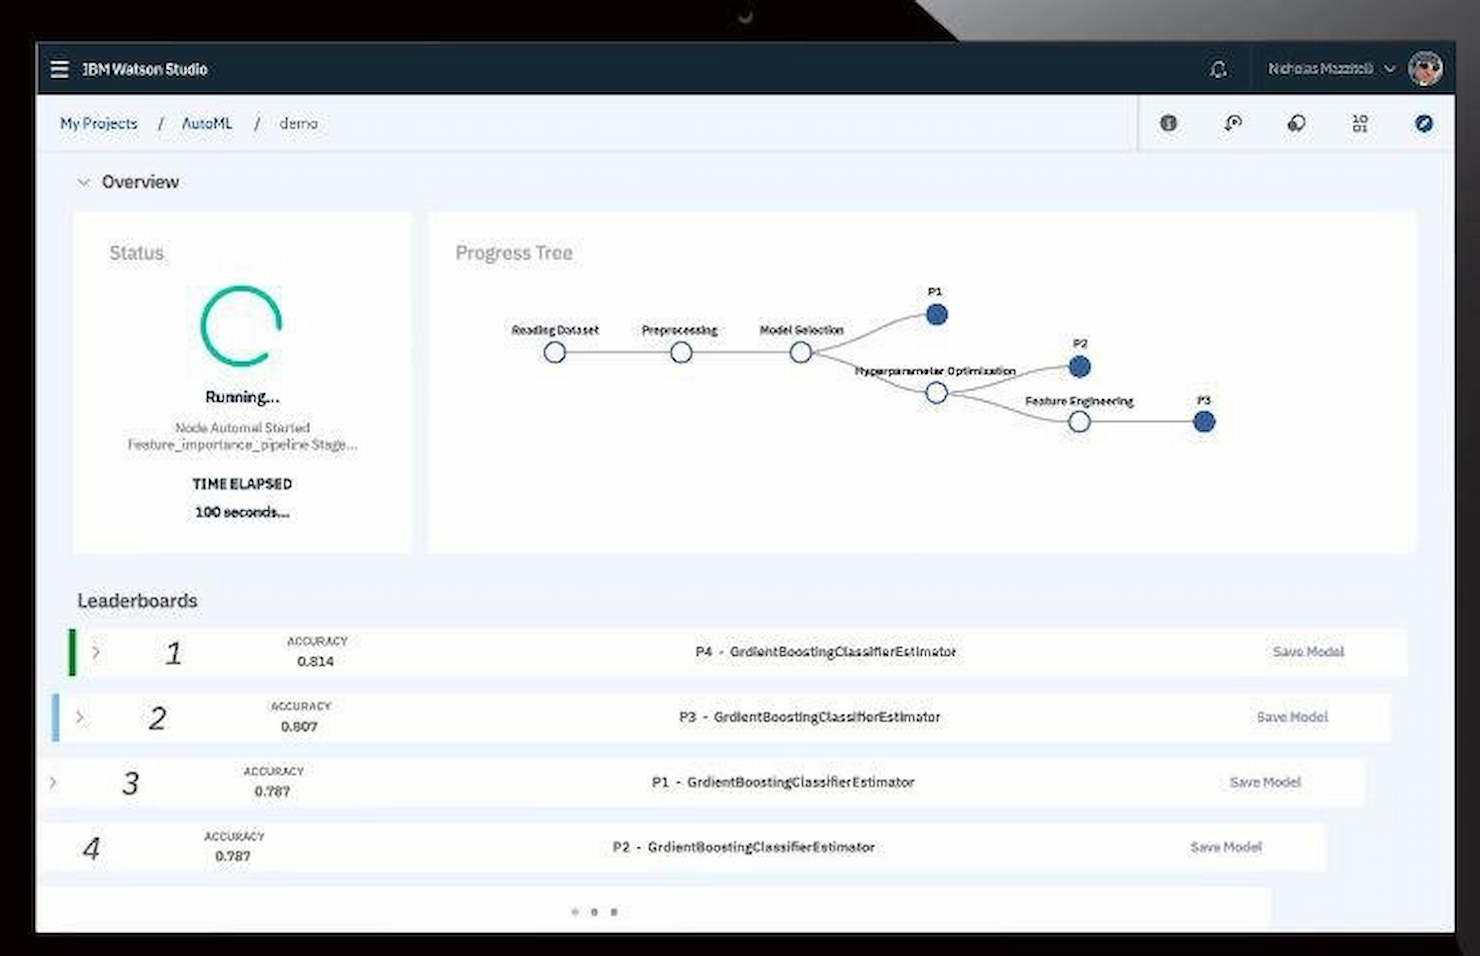Open the IBM Watson Studio hamburger menu
This screenshot has height=956, width=1480.
point(59,68)
